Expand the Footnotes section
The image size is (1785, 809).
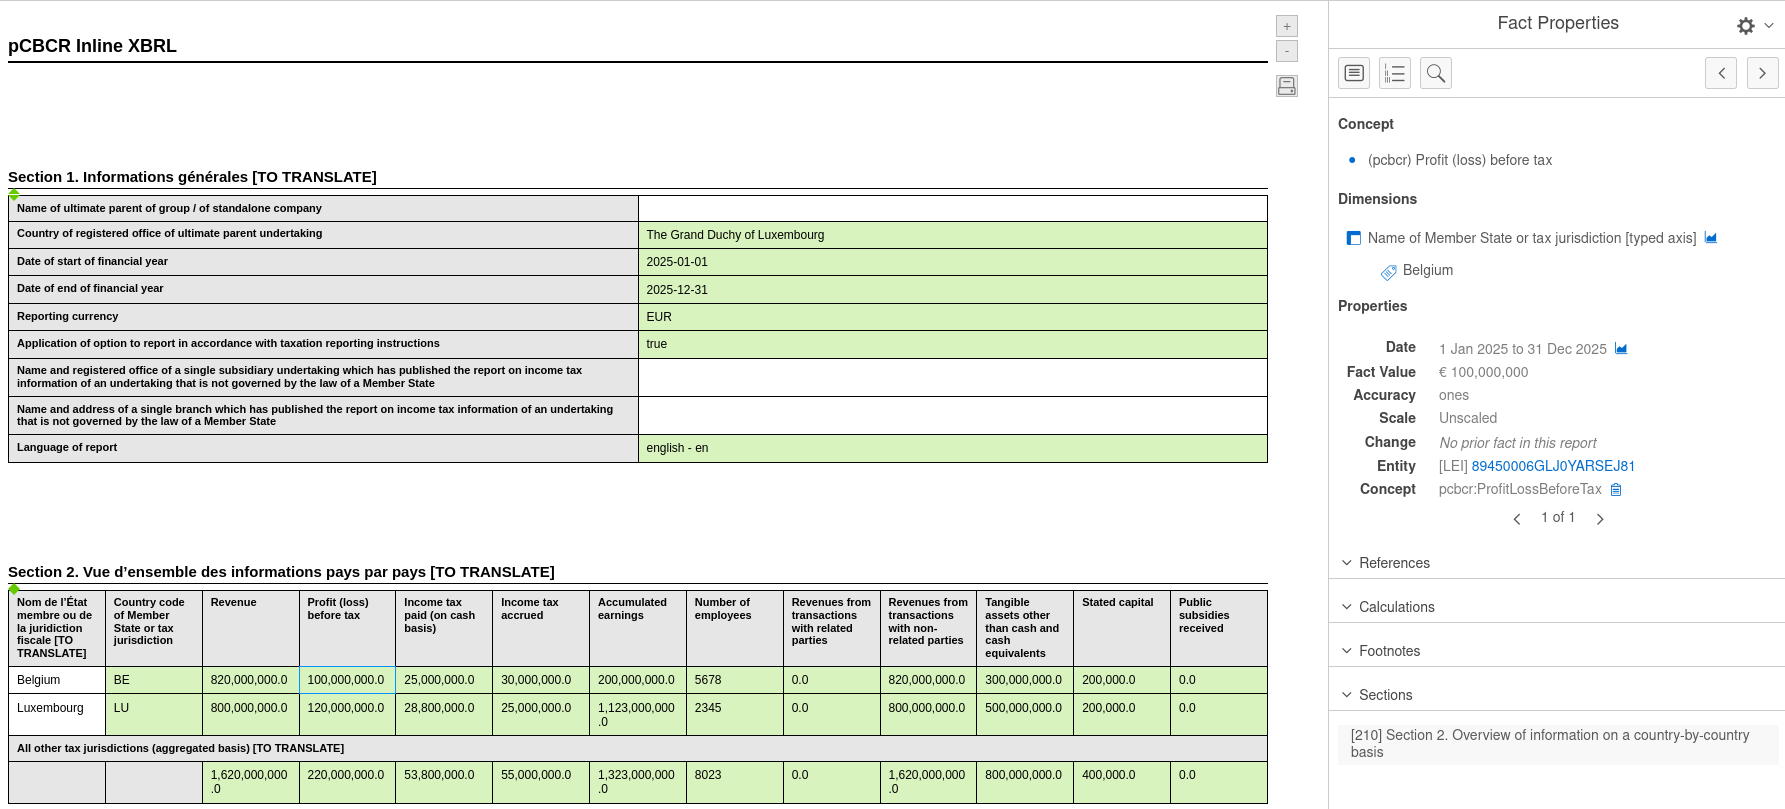pyautogui.click(x=1389, y=651)
